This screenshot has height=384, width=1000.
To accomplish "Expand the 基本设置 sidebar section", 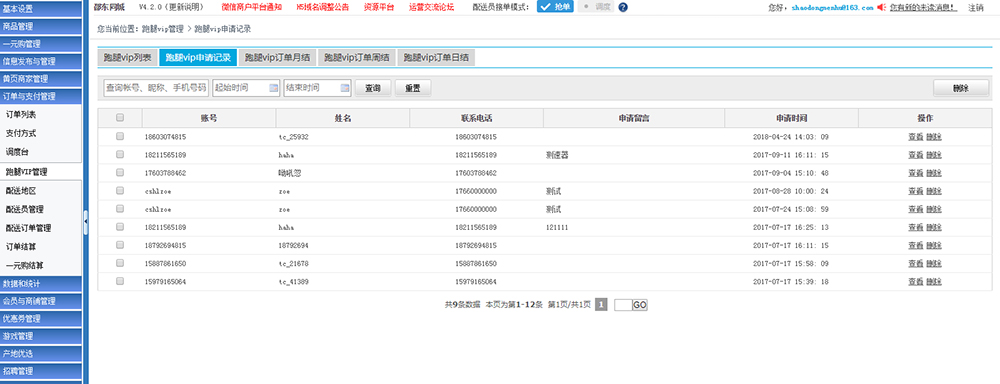I will pos(41,9).
